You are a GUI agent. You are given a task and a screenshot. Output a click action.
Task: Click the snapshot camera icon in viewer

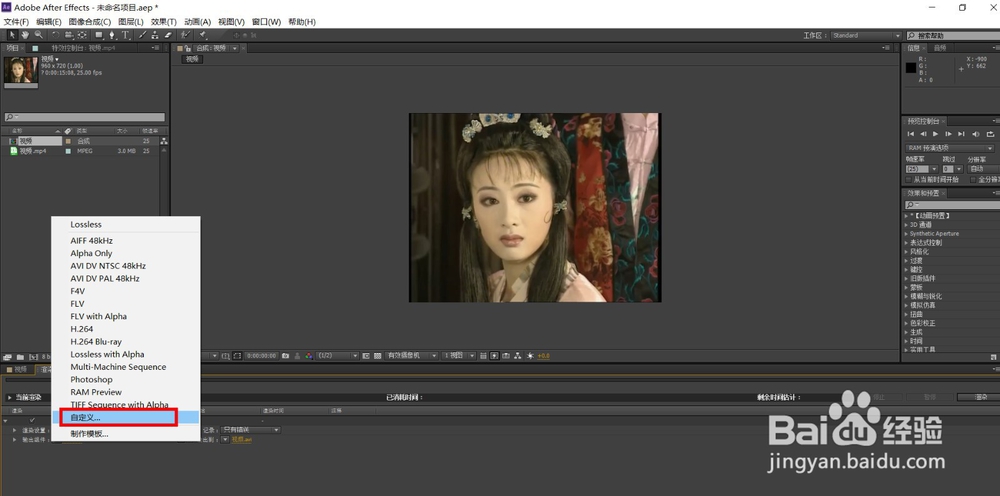[x=285, y=356]
